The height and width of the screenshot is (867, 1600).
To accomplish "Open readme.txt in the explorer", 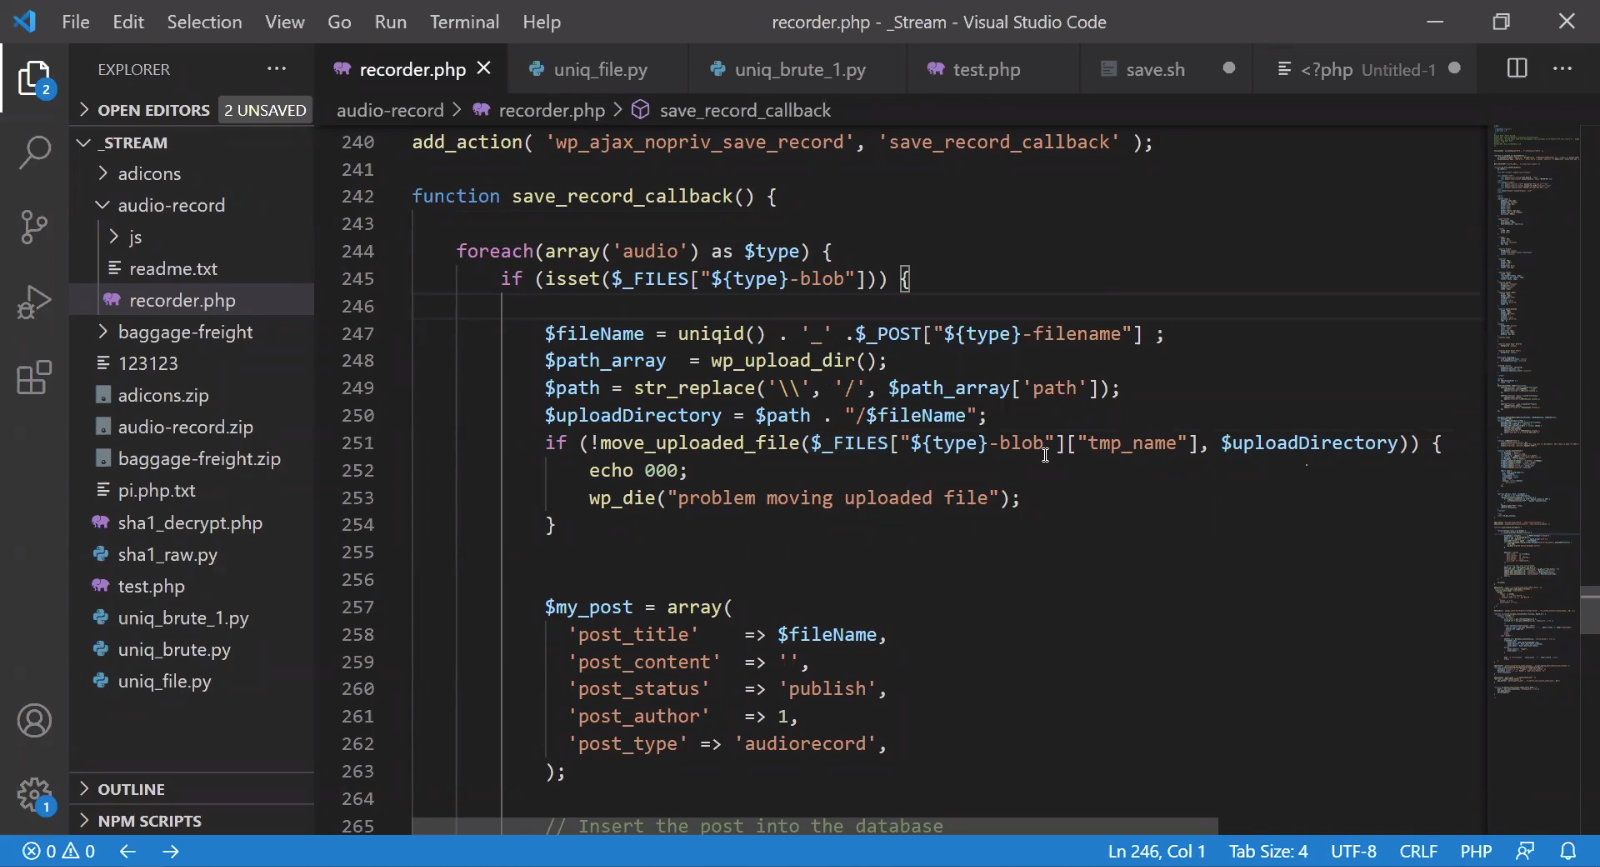I will click(x=192, y=269).
